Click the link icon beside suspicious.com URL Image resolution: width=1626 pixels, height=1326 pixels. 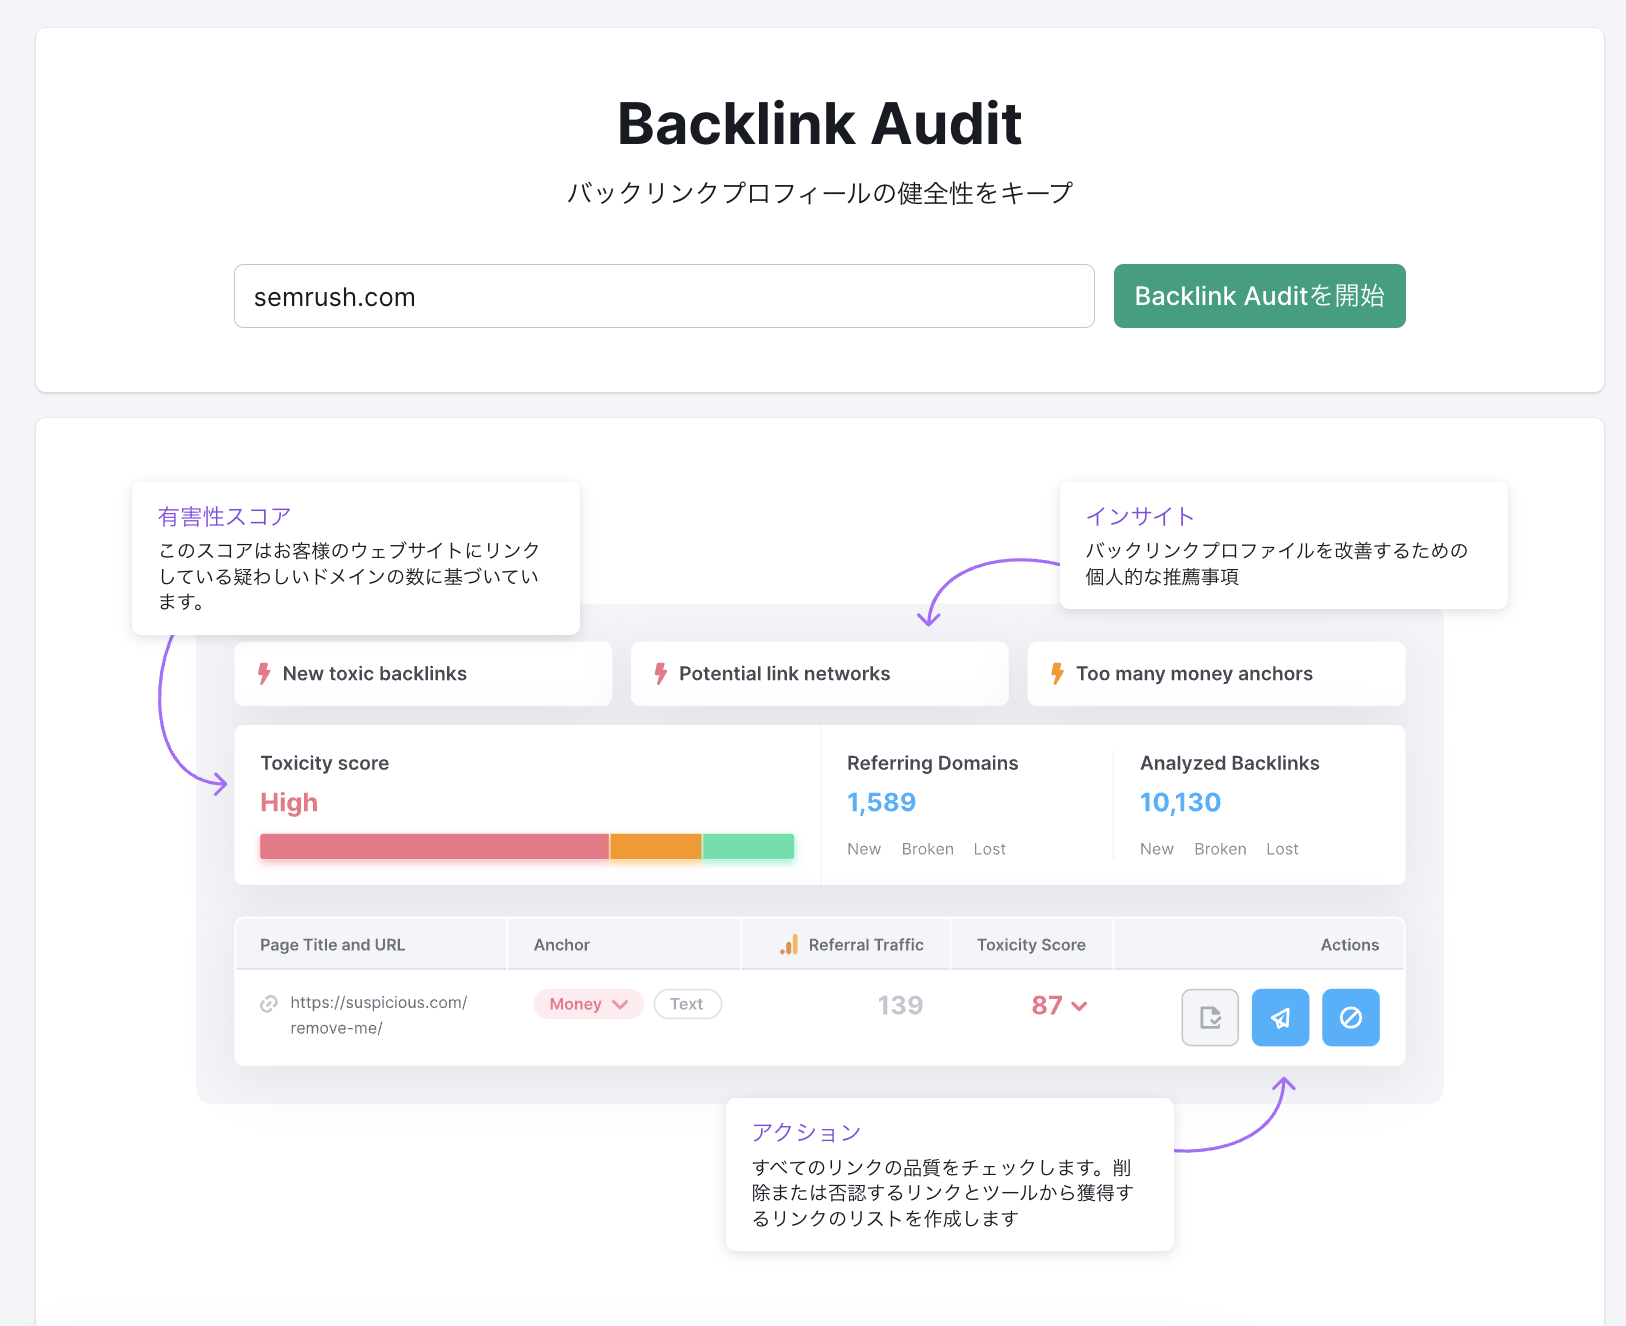[x=269, y=1004]
